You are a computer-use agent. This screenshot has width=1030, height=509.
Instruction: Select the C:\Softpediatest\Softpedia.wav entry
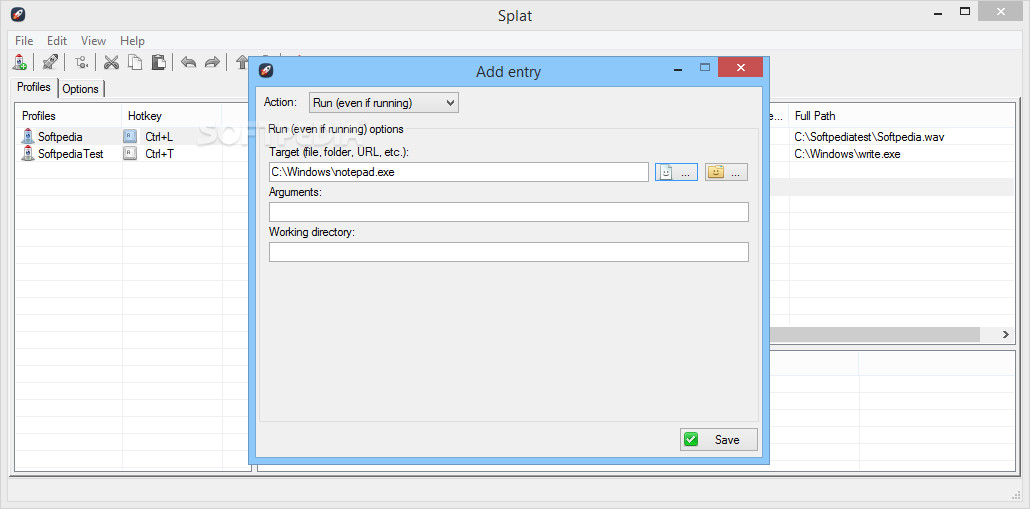[870, 137]
